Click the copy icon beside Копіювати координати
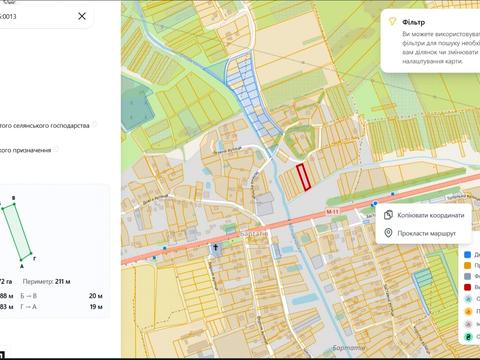The height and width of the screenshot is (360, 480). (x=388, y=215)
